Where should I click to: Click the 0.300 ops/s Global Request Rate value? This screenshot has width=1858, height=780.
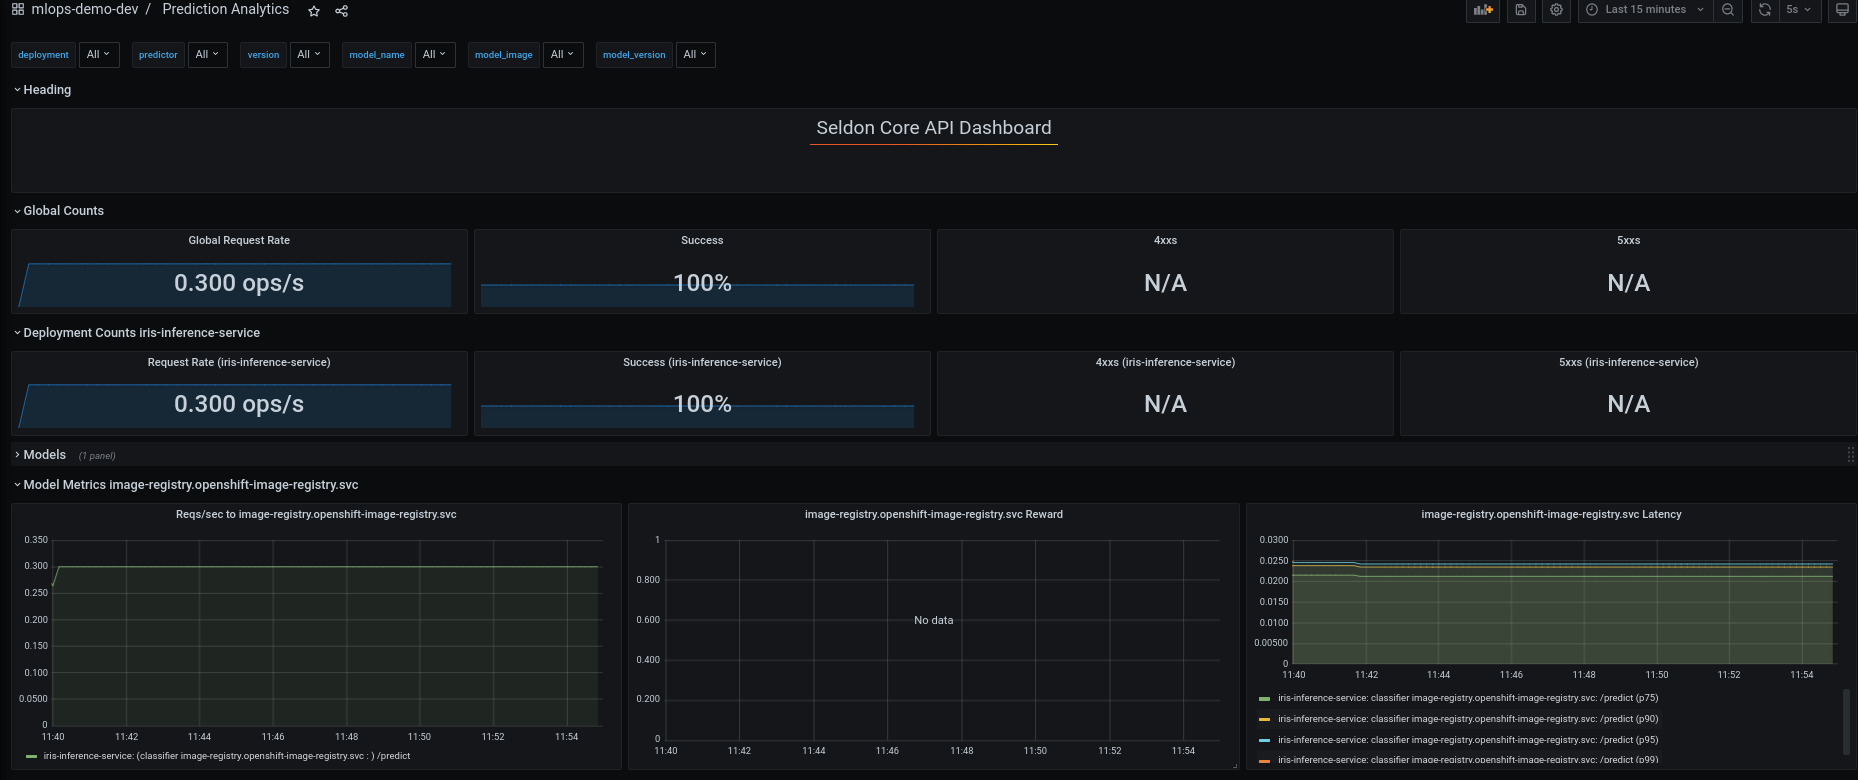click(239, 283)
